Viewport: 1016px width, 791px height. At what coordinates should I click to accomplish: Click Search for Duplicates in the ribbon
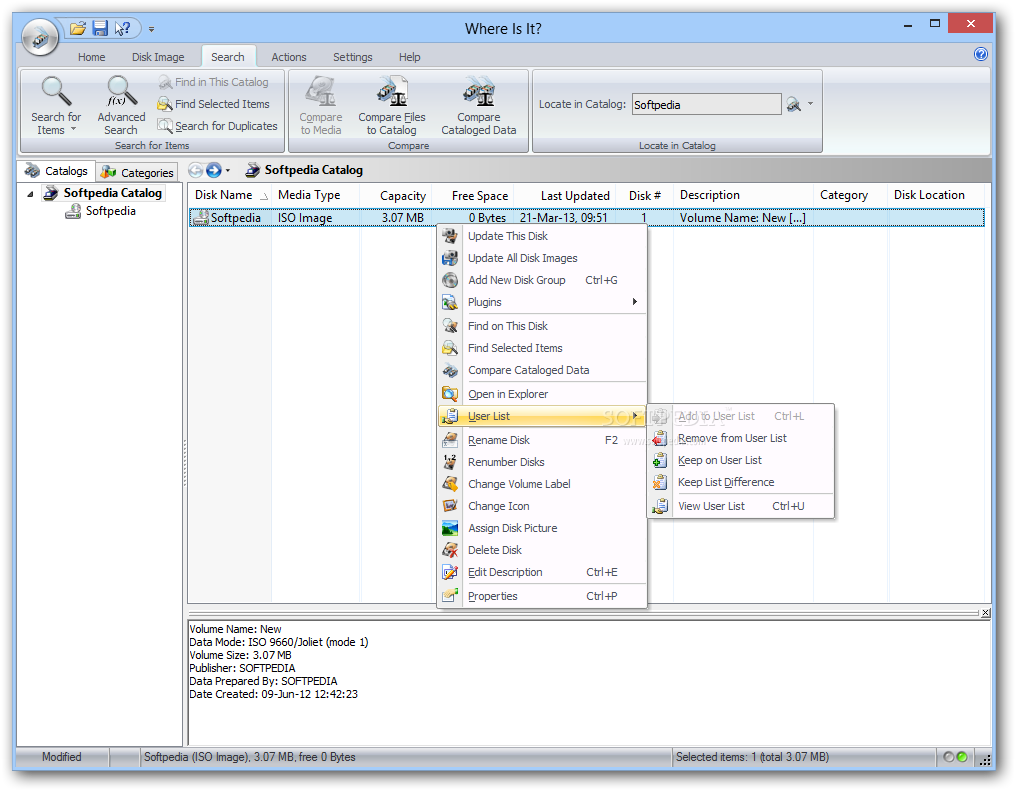click(x=218, y=126)
